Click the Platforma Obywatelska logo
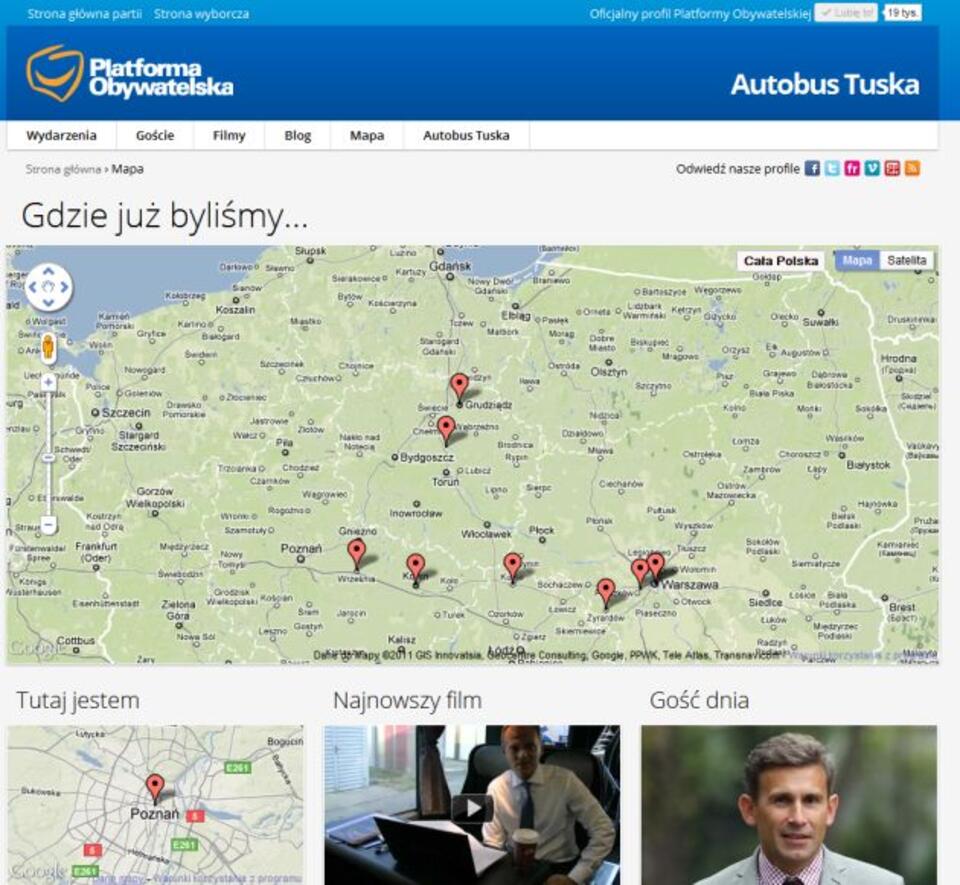 (x=130, y=73)
